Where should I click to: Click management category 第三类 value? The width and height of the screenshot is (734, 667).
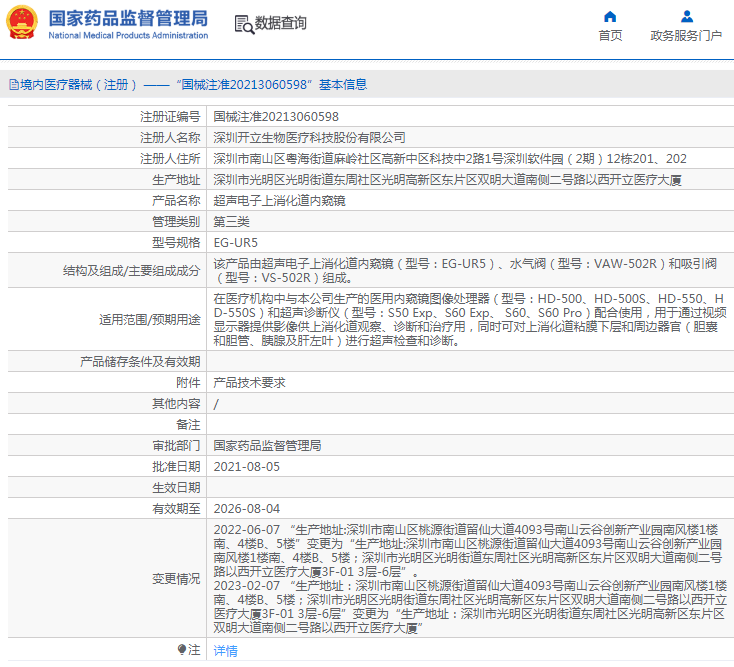point(231,222)
